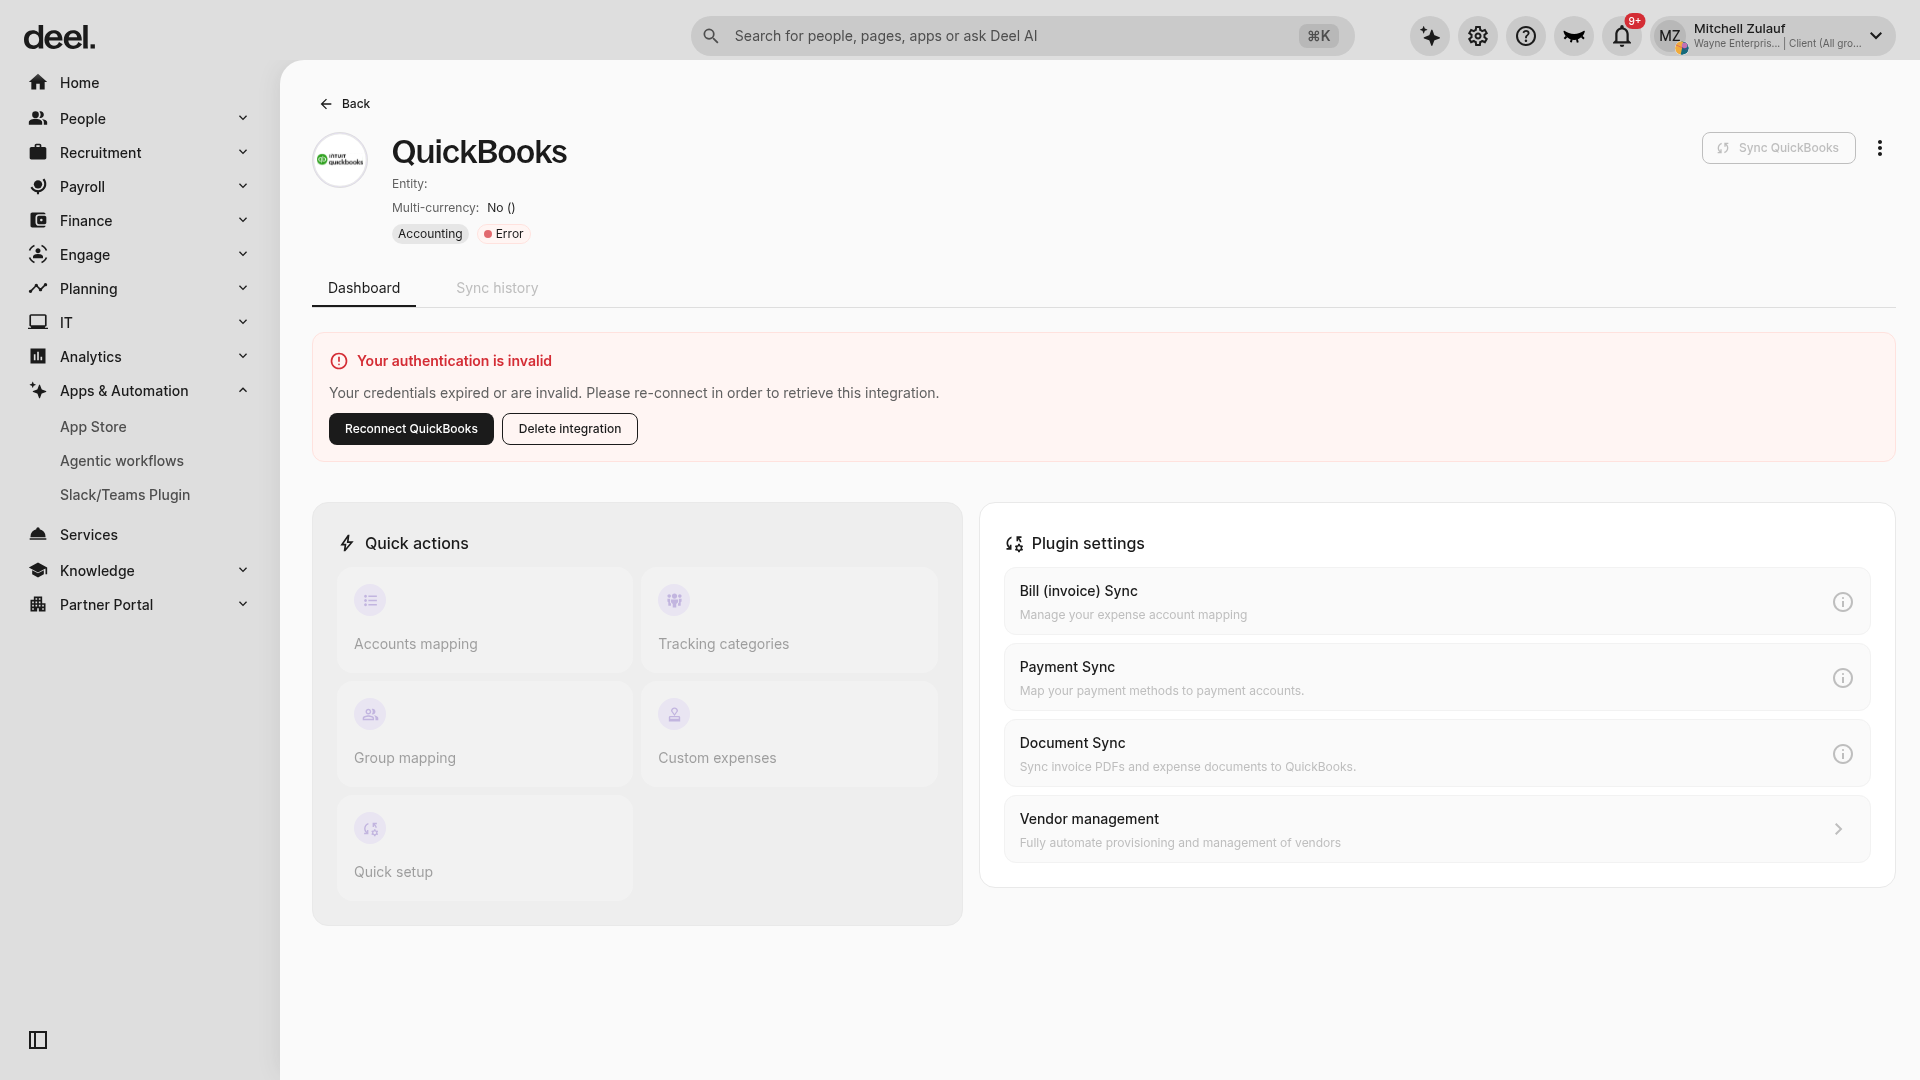The height and width of the screenshot is (1080, 1920).
Task: Expand the Partner Portal menu chevron
Action: pyautogui.click(x=243, y=604)
